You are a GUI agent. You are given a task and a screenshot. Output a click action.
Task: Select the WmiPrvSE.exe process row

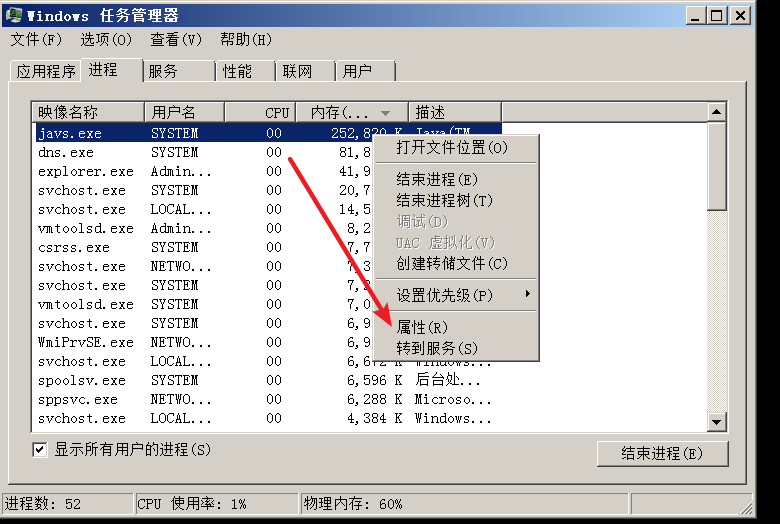point(269,342)
